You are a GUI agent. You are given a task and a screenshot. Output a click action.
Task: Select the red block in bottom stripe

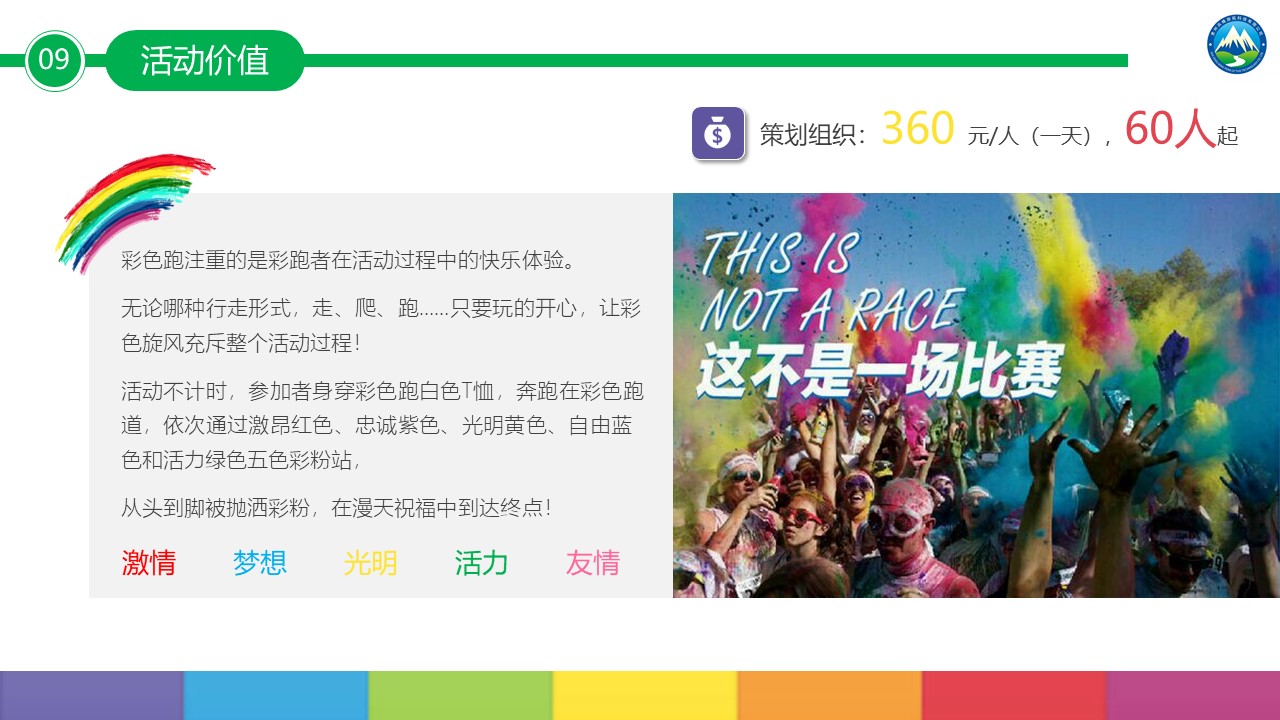1014,695
